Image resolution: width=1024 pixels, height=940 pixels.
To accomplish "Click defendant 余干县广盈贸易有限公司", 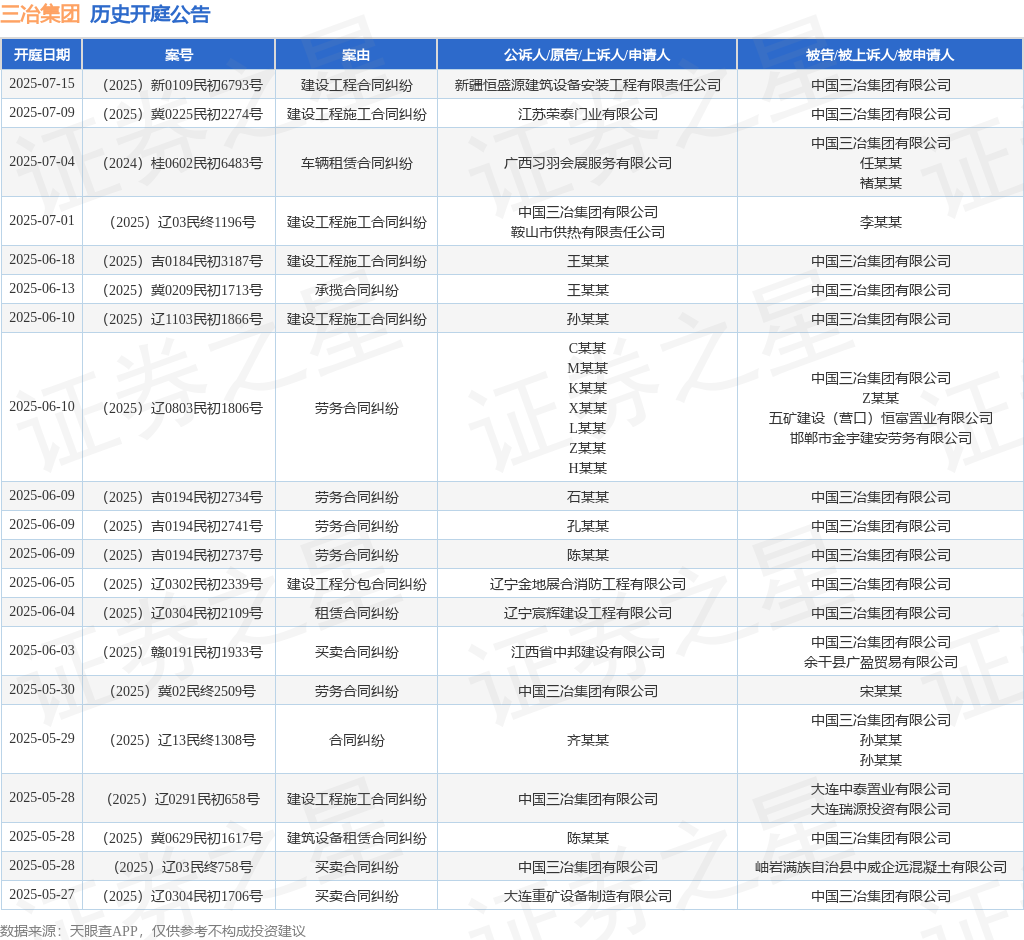I will click(880, 662).
